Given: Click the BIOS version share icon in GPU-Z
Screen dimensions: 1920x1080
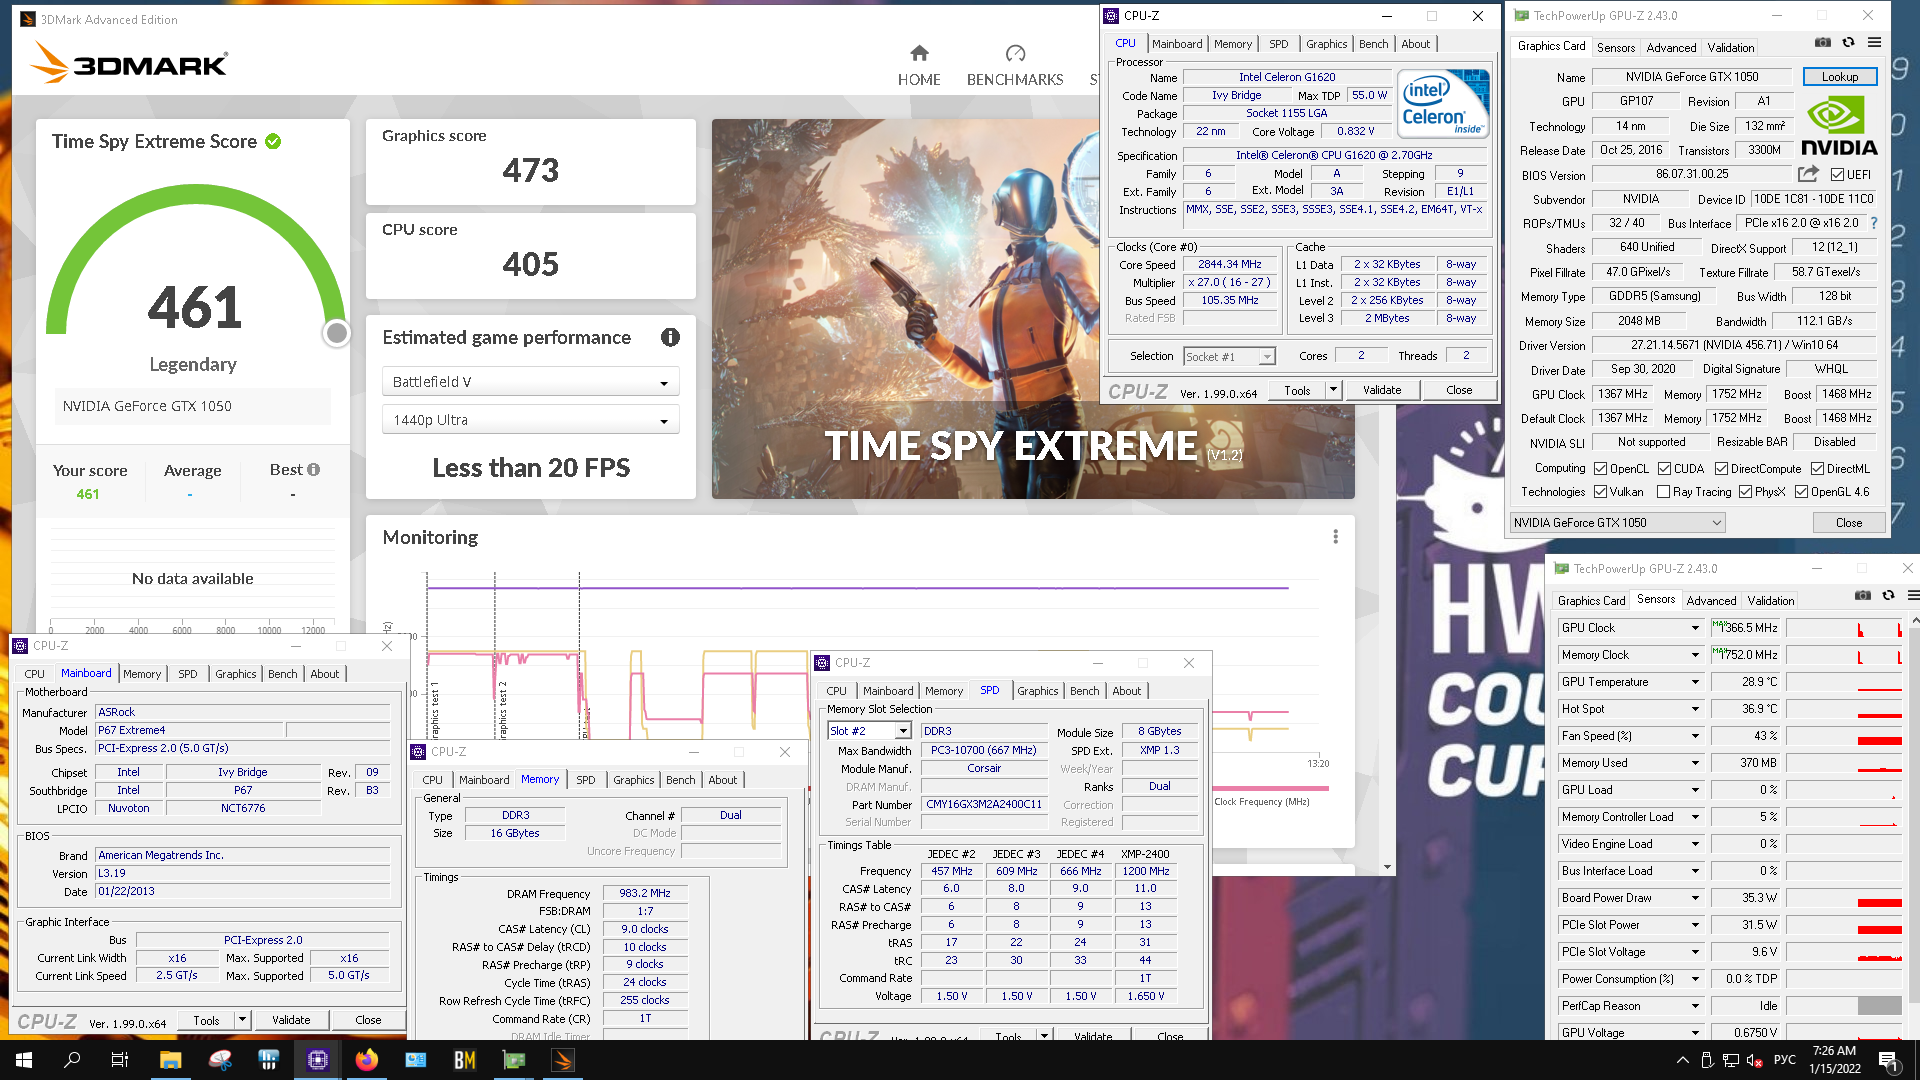Looking at the screenshot, I should [x=1808, y=174].
